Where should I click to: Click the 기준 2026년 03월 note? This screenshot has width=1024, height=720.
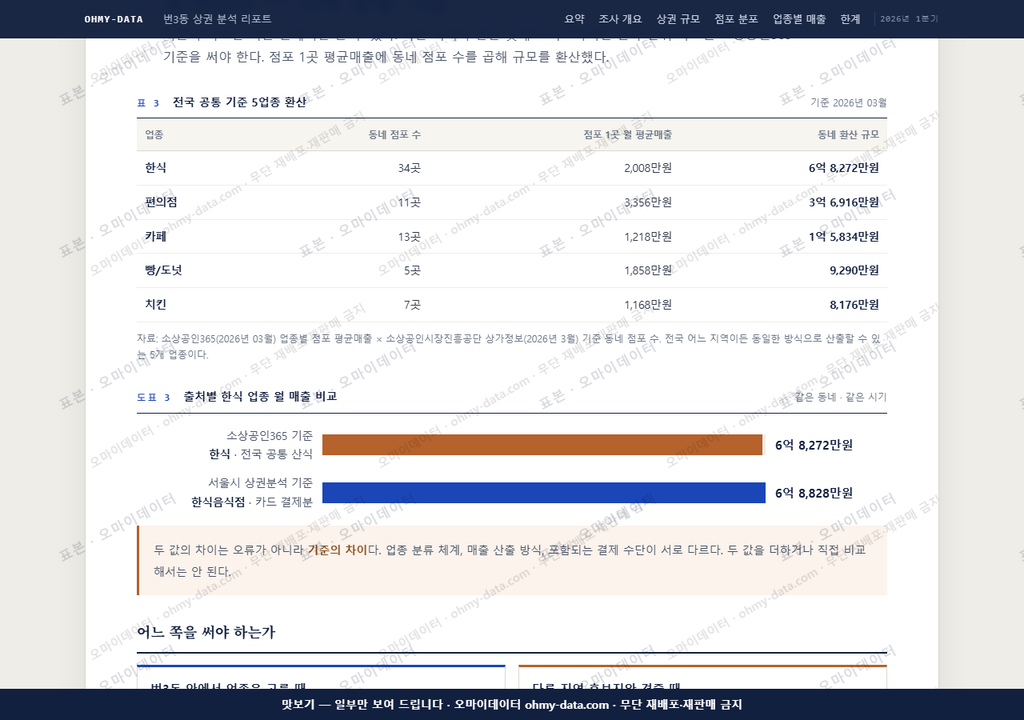click(848, 103)
